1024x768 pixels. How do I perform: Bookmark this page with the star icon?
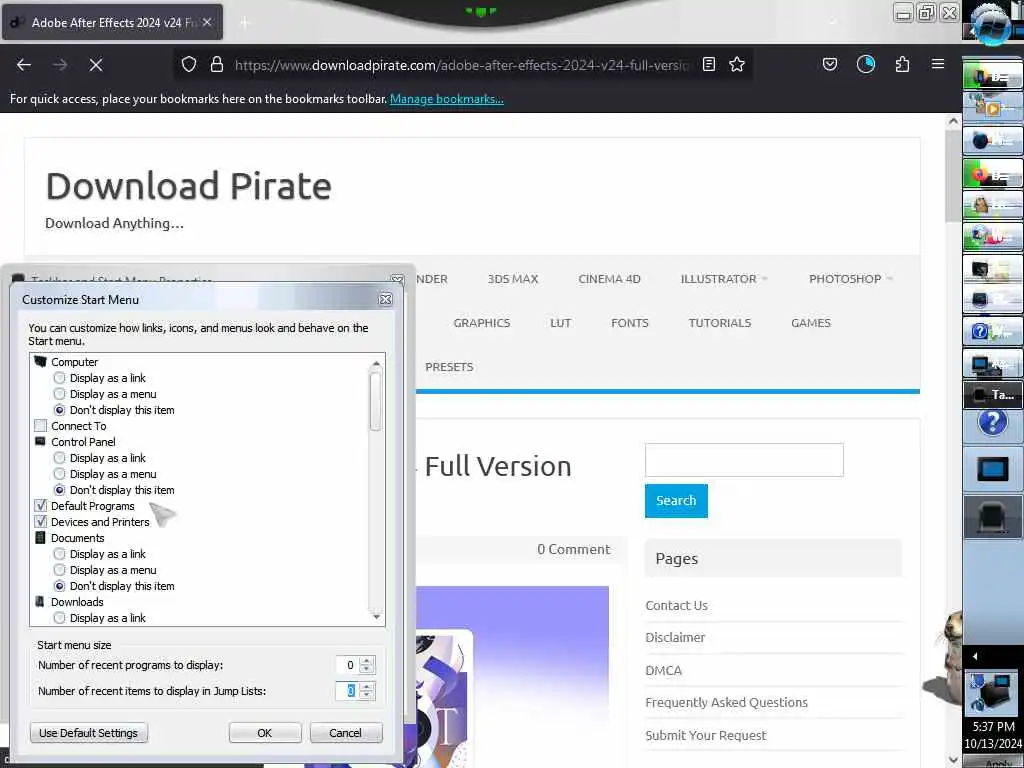click(x=737, y=64)
